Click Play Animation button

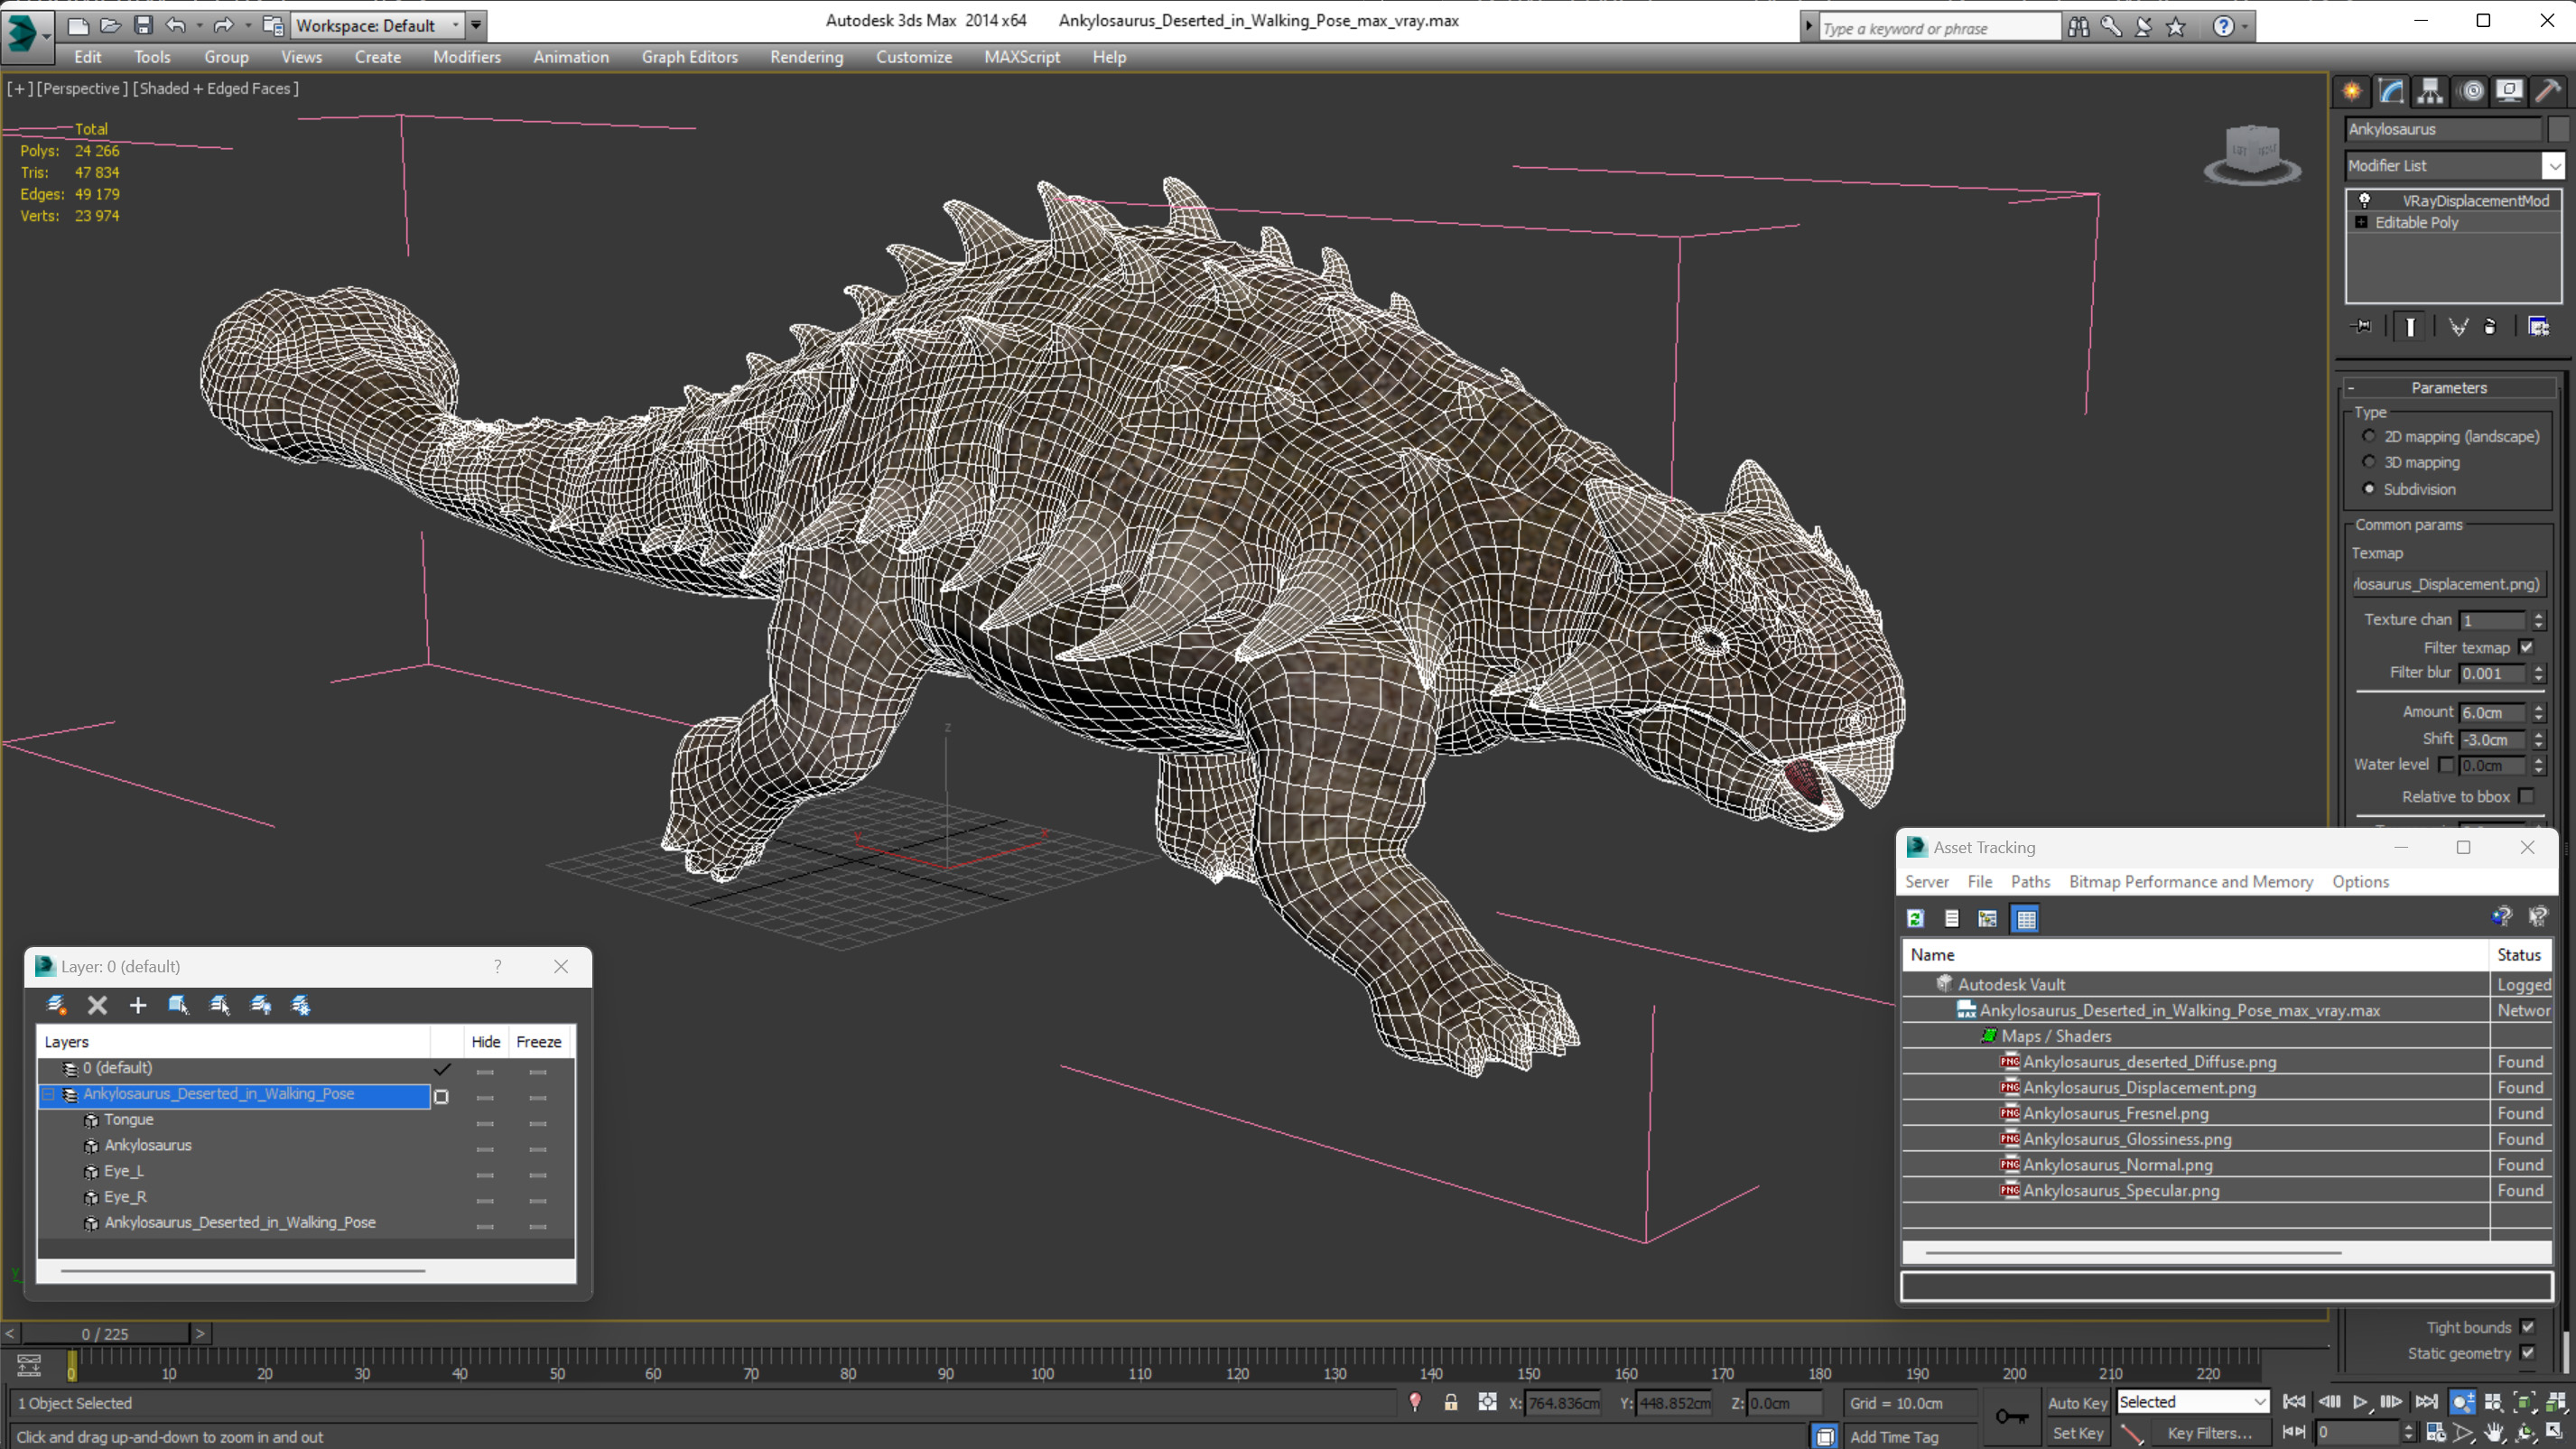(x=2359, y=1402)
